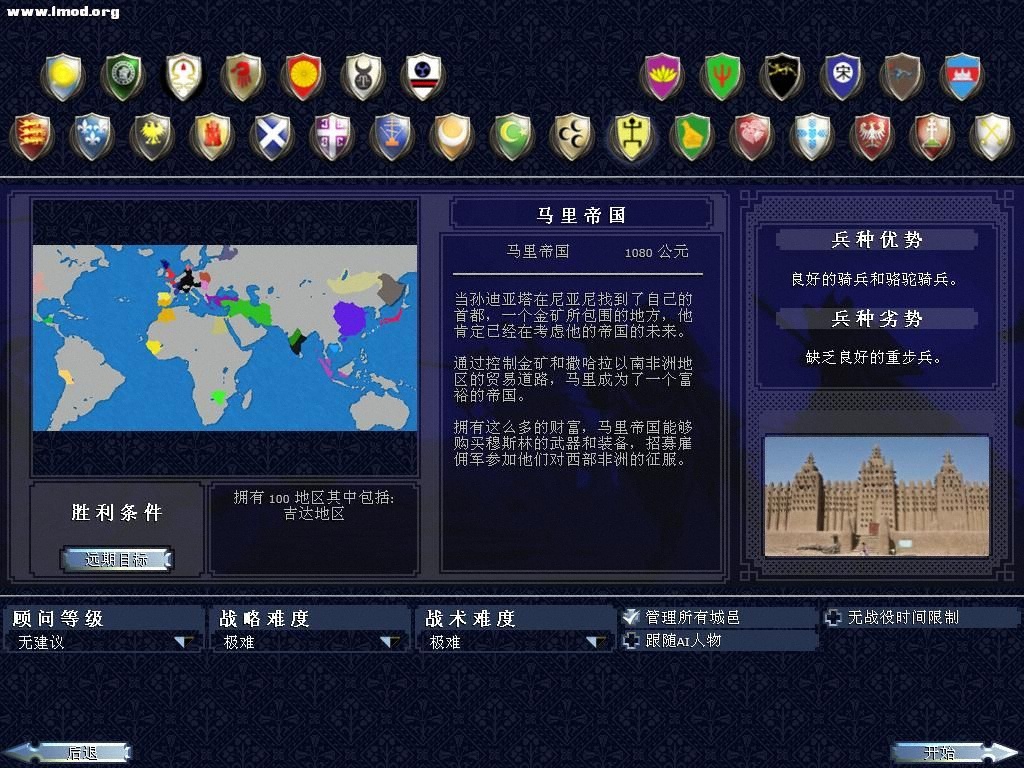
Task: Choose the black shield with golden dragon
Action: click(781, 76)
